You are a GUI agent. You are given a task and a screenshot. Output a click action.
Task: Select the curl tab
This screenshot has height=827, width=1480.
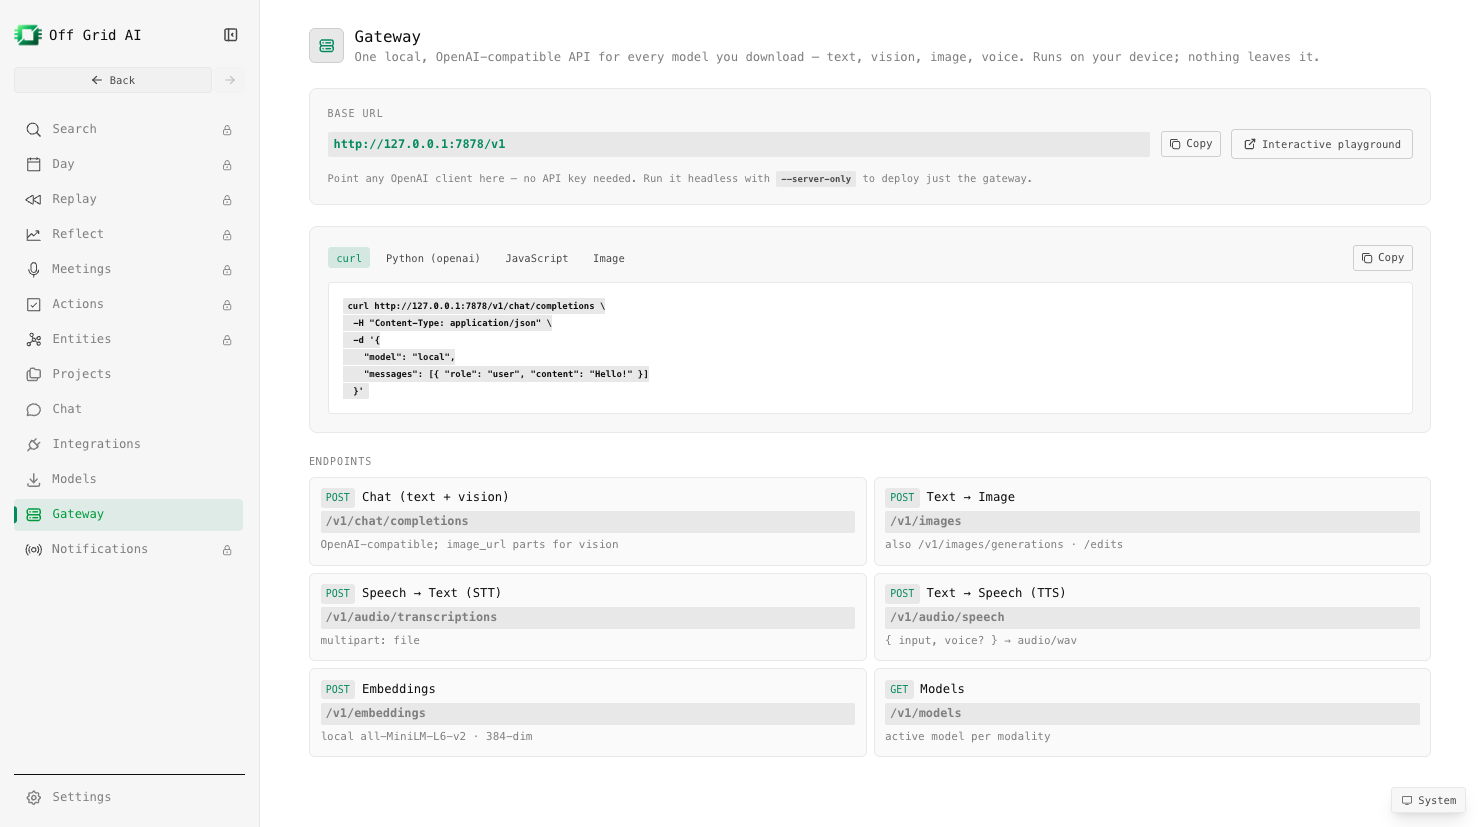(349, 258)
